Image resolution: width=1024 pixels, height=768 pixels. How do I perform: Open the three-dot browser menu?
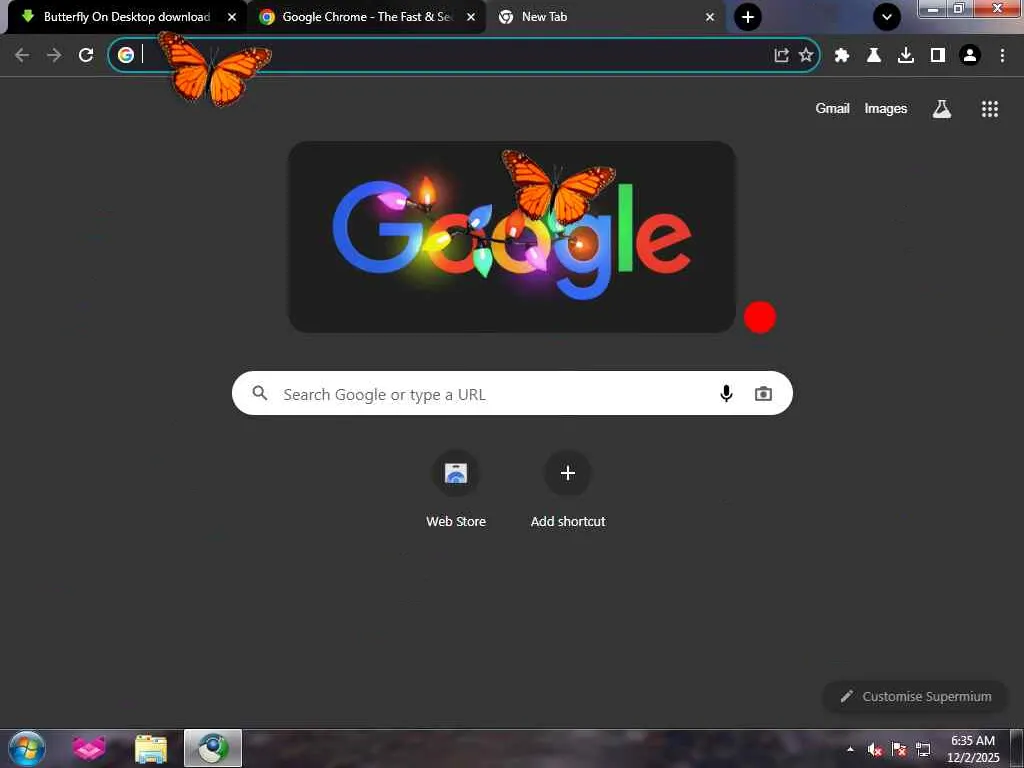point(1002,56)
